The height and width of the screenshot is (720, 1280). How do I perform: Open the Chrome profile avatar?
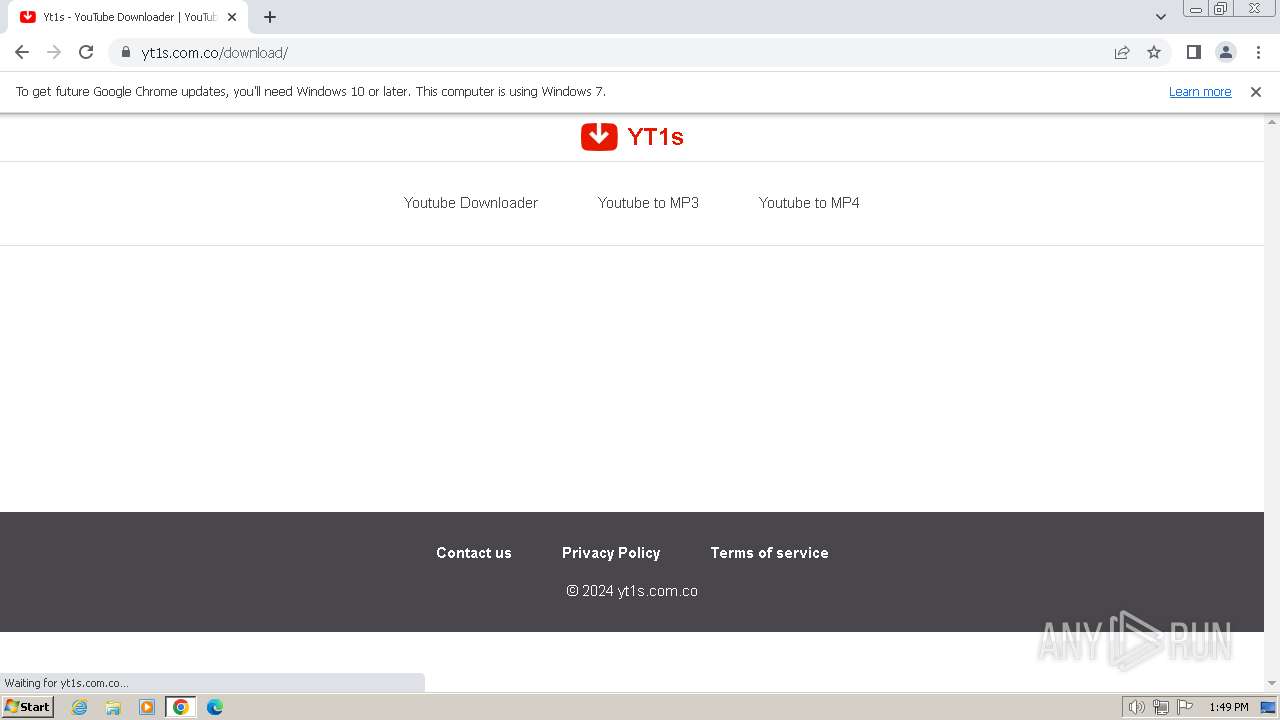[1225, 52]
